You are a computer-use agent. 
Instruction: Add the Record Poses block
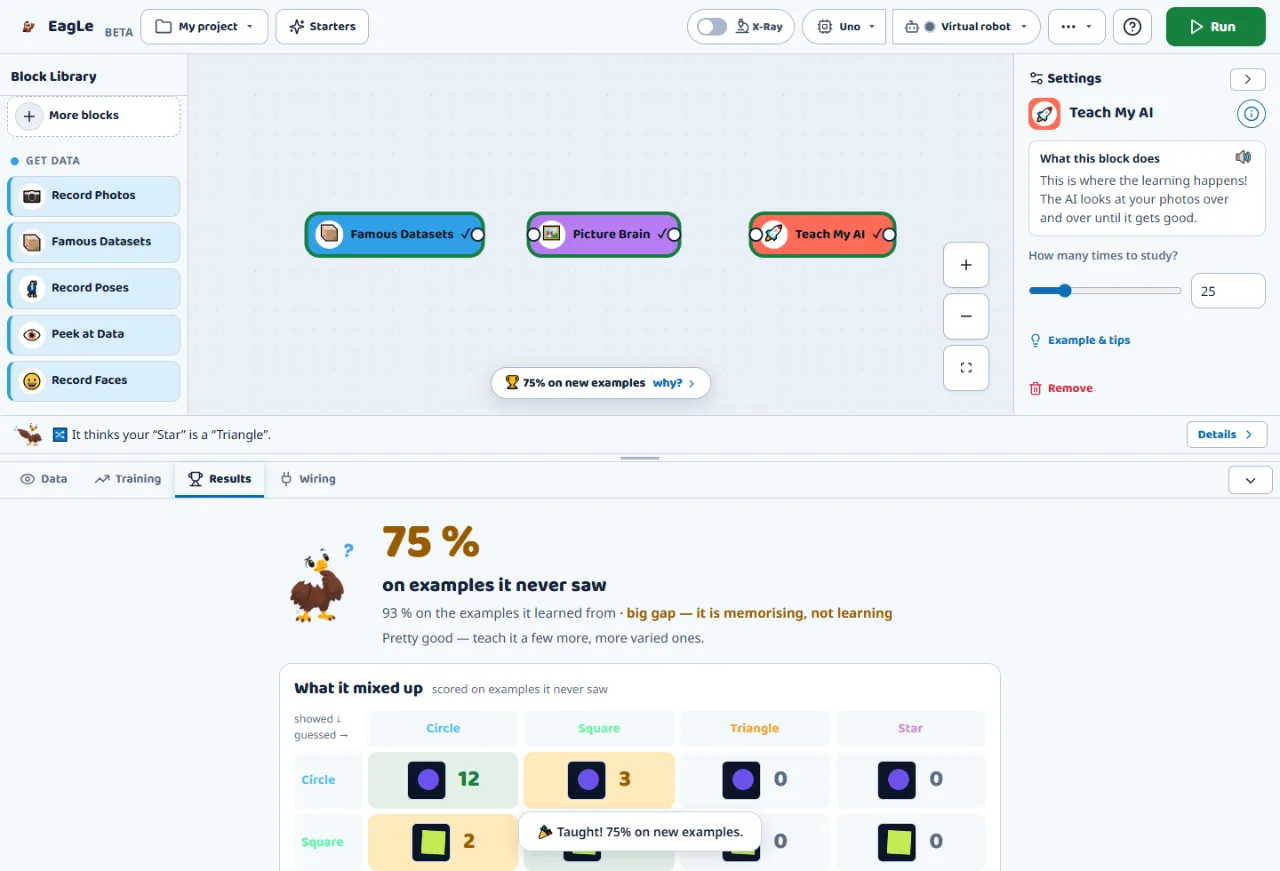[x=94, y=288]
